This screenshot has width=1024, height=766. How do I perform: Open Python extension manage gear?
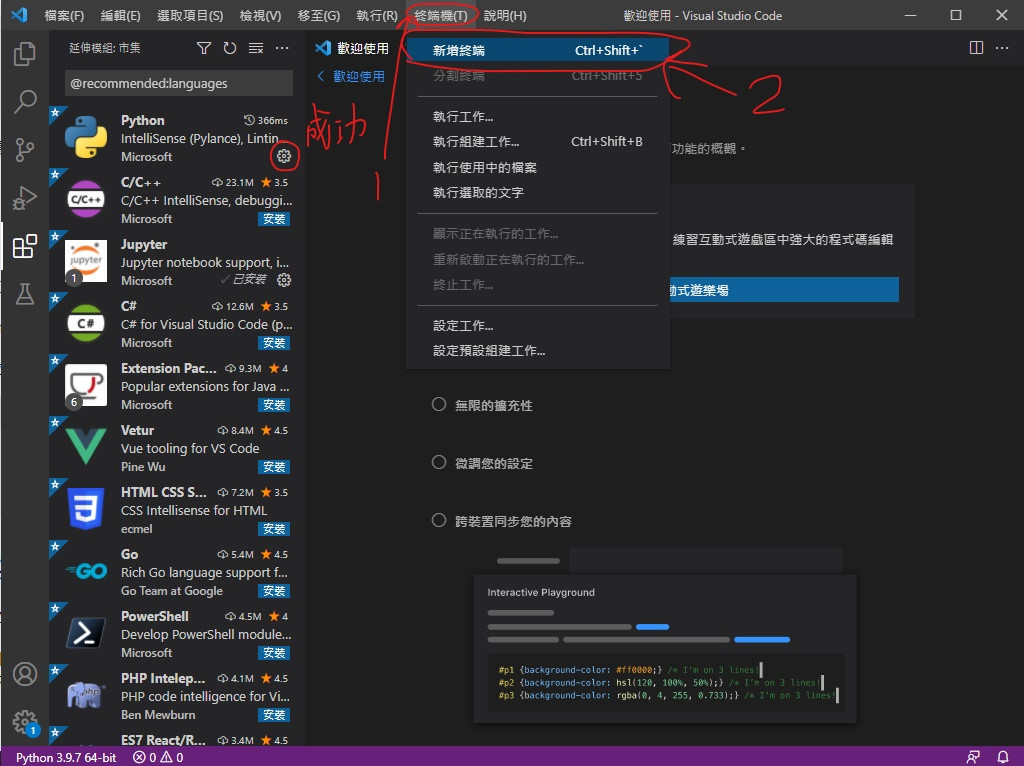283,156
